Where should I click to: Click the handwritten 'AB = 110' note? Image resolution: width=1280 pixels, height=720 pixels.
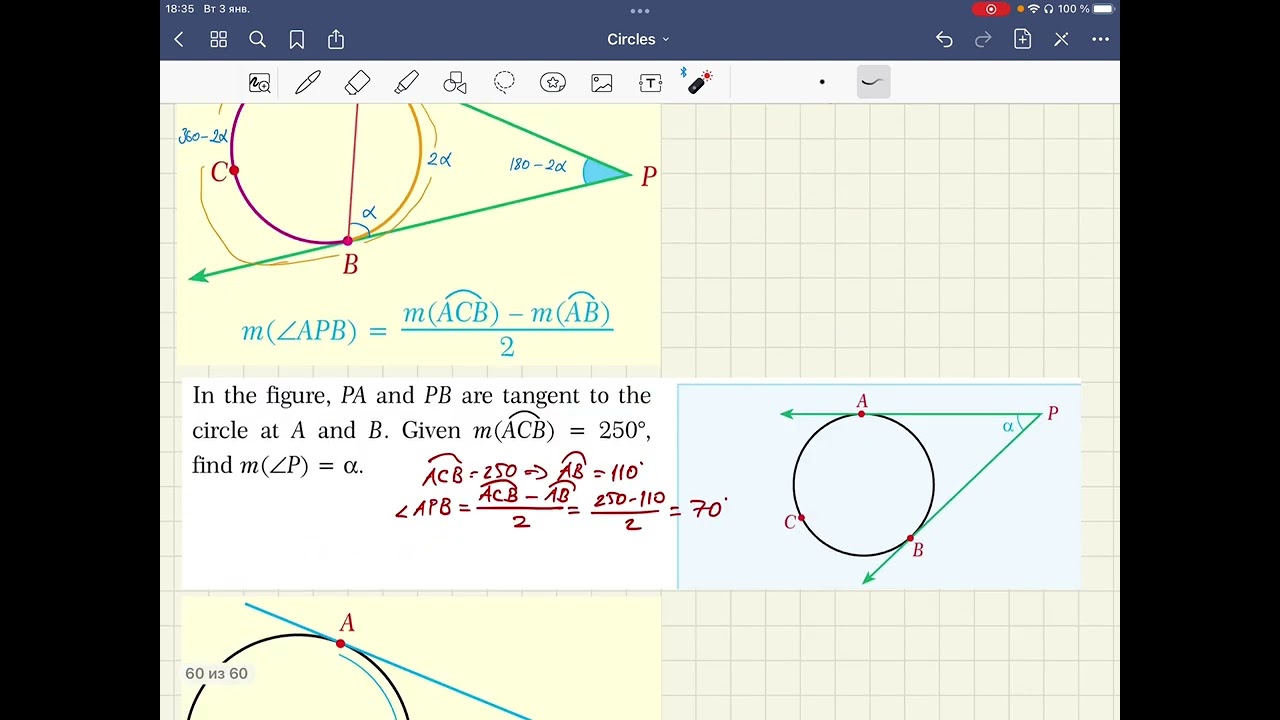point(600,471)
